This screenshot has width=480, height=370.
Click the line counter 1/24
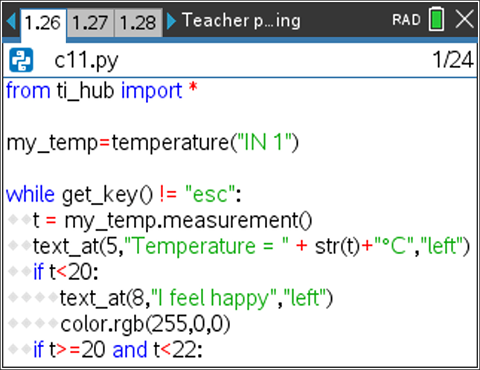453,60
